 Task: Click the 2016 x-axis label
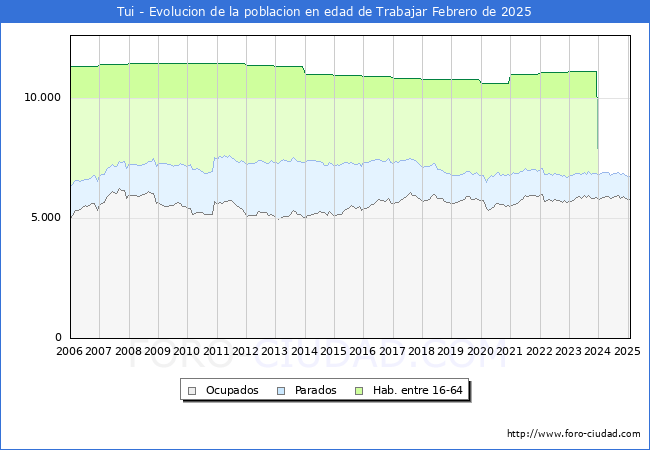pos(363,351)
